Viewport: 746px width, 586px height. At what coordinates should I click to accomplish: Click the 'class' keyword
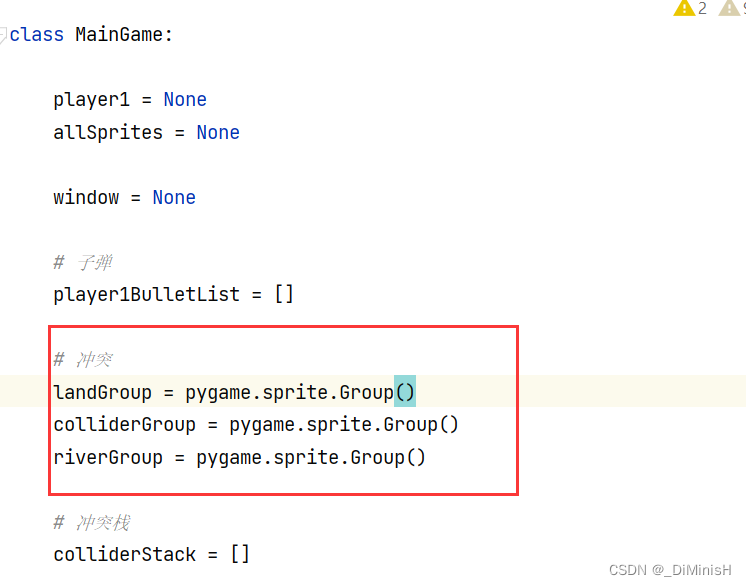point(37,35)
